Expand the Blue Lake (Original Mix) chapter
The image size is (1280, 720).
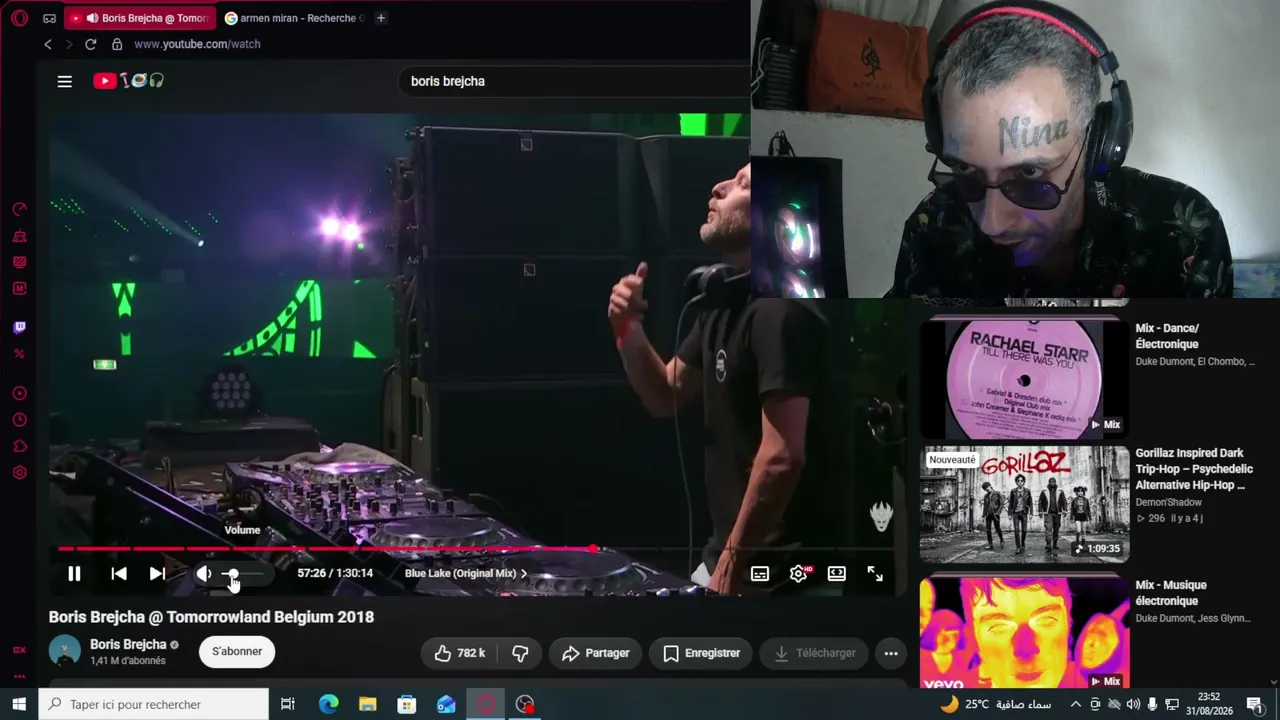(466, 573)
